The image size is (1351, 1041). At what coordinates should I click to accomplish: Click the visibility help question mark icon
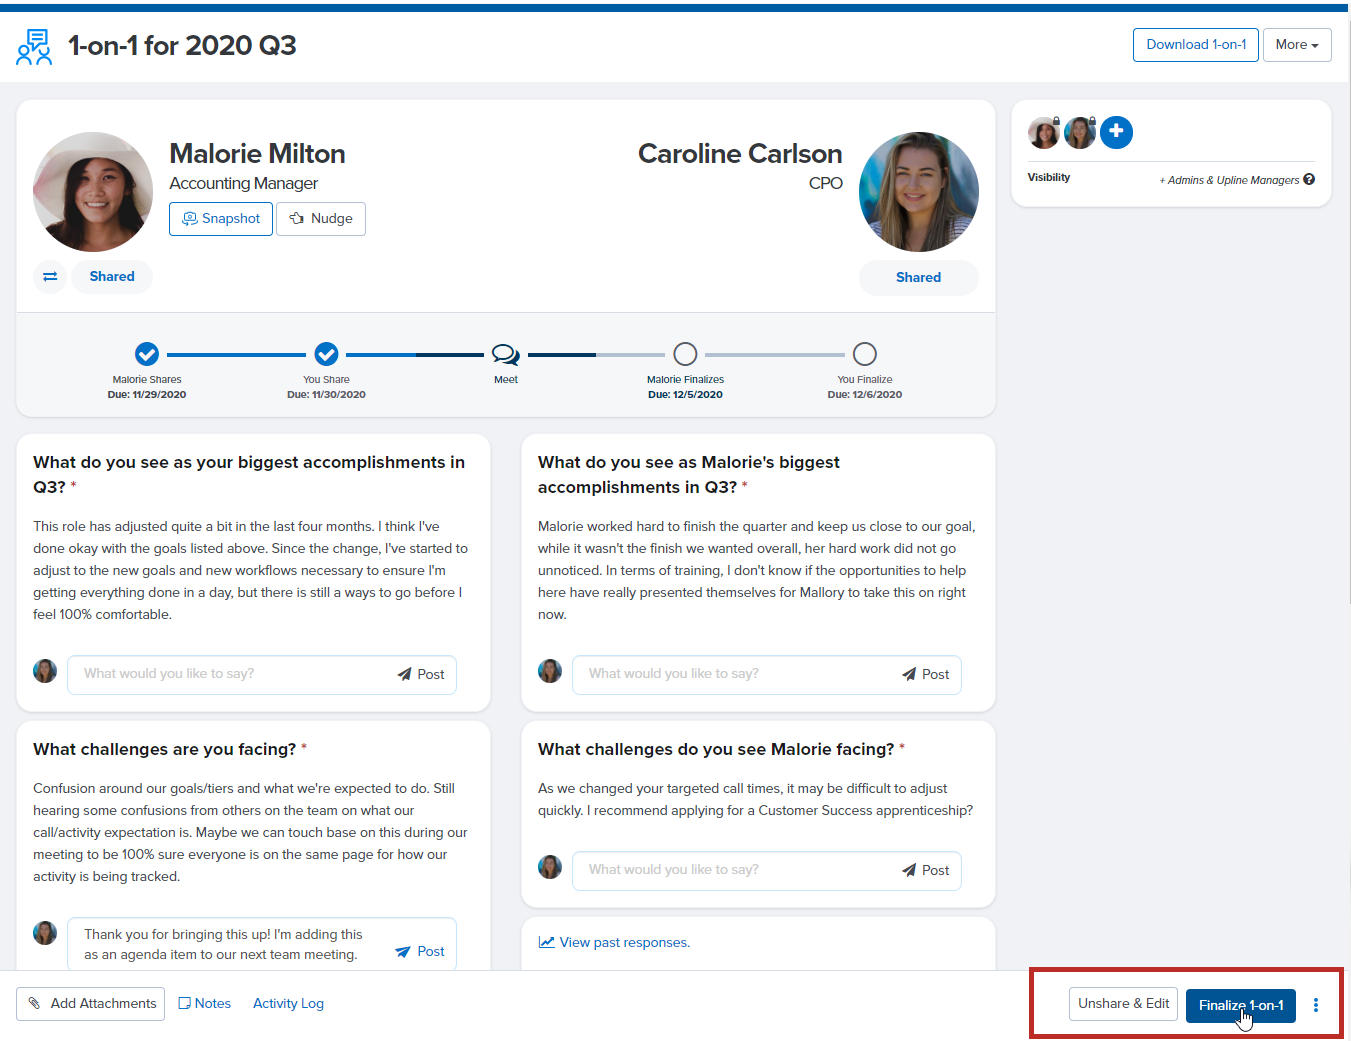point(1309,180)
